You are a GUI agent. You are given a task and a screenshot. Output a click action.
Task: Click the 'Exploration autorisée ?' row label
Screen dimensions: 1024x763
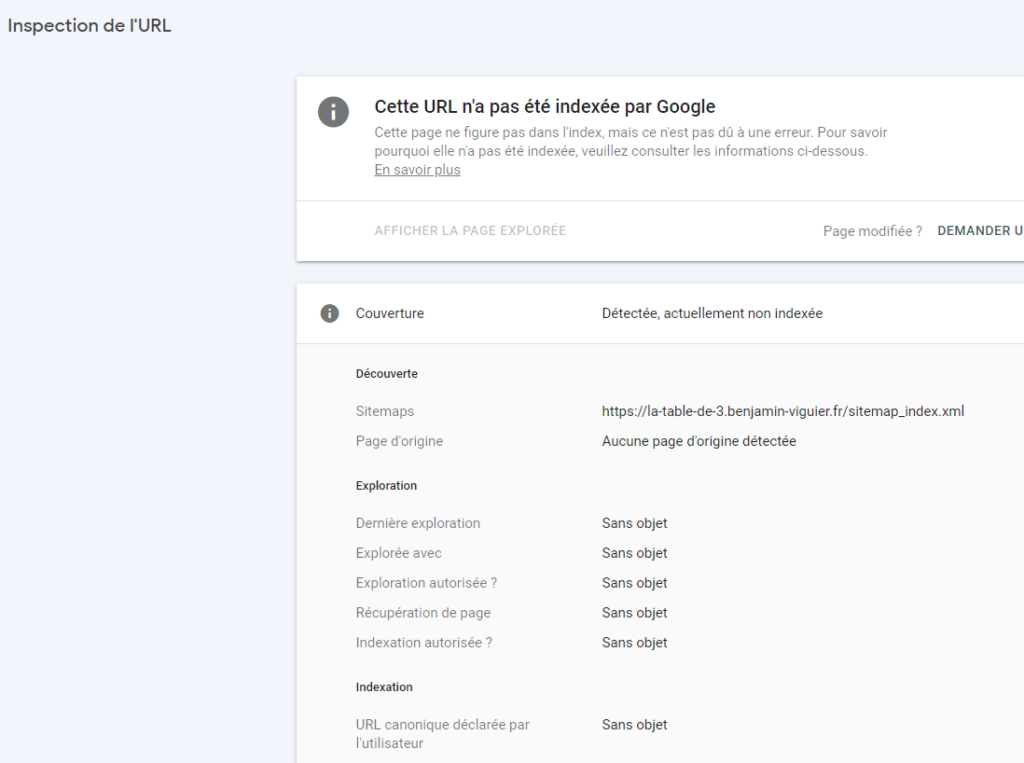click(x=426, y=583)
